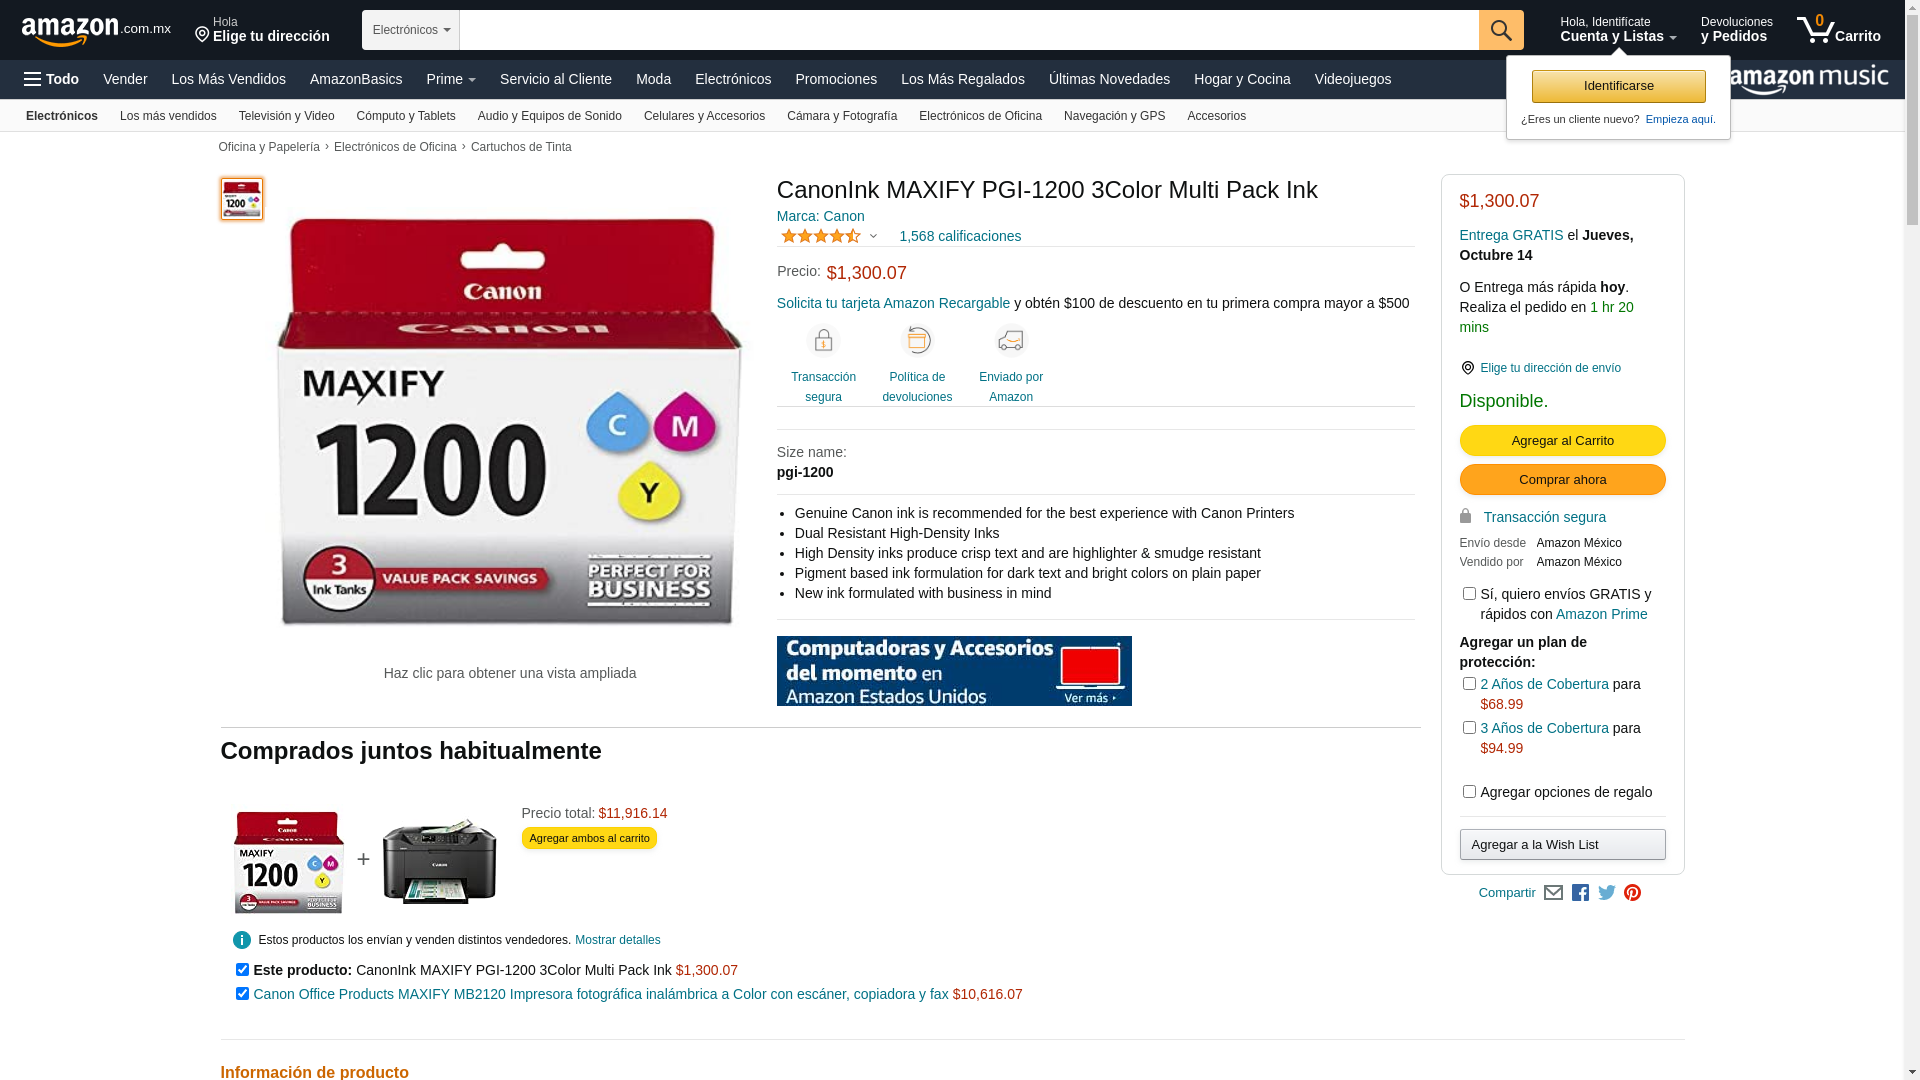The height and width of the screenshot is (1080, 1920).
Task: Expand the Cuenta y Listas dropdown
Action: (1618, 29)
